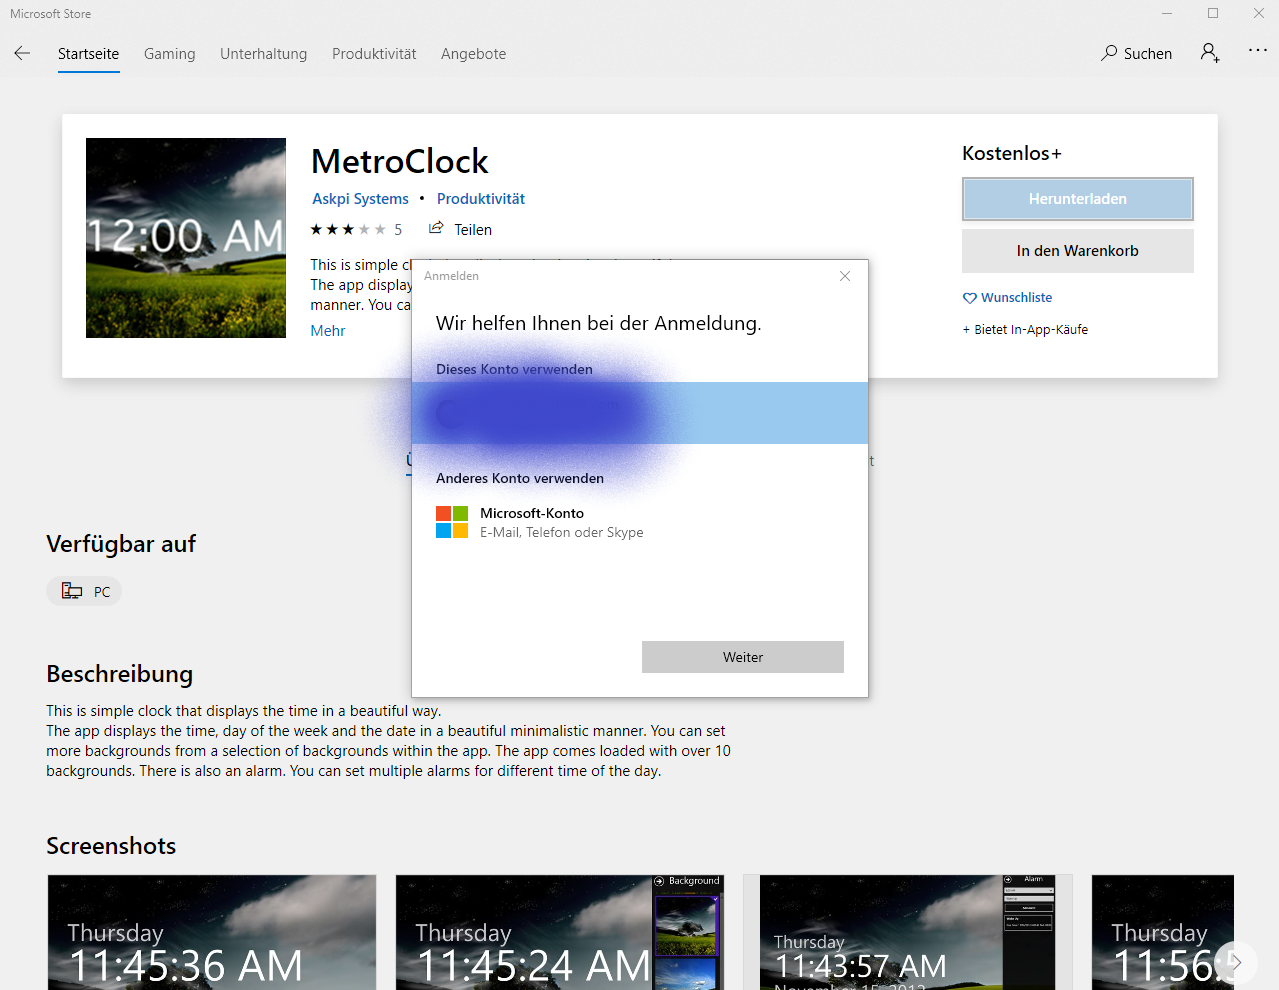Maximize the Microsoft Store window
The image size is (1279, 990).
(x=1213, y=13)
